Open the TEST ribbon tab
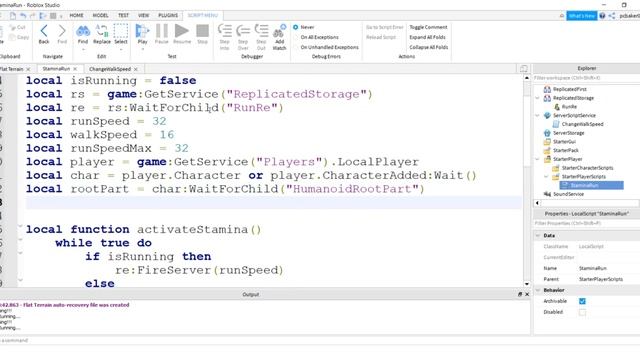 [x=123, y=16]
